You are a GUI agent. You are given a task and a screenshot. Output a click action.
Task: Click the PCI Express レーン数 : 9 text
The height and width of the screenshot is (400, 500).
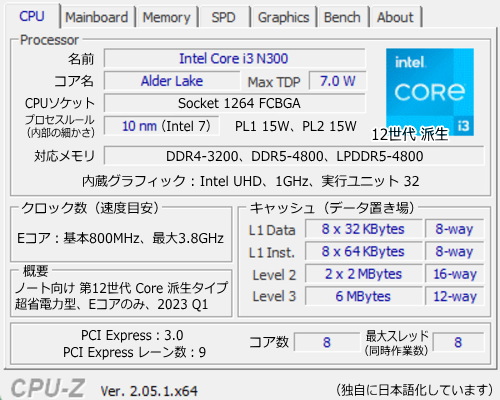(134, 352)
